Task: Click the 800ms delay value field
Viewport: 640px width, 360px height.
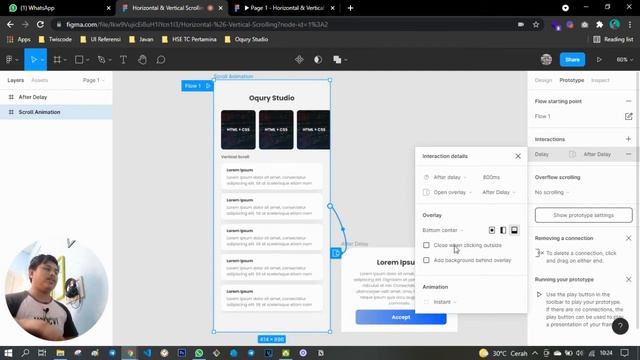Action: tap(491, 177)
